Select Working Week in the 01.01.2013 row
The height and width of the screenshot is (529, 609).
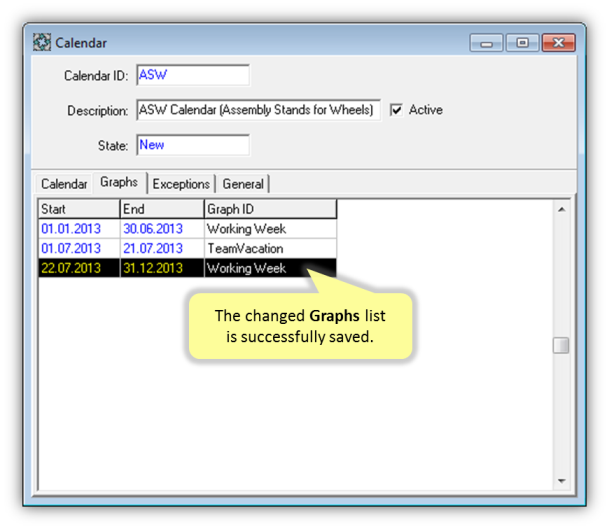click(270, 229)
